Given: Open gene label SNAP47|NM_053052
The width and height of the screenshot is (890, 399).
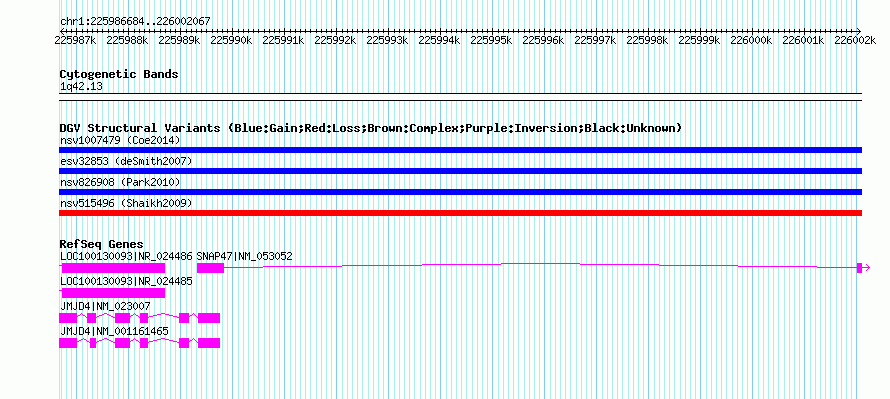Looking at the screenshot, I should pos(245,256).
